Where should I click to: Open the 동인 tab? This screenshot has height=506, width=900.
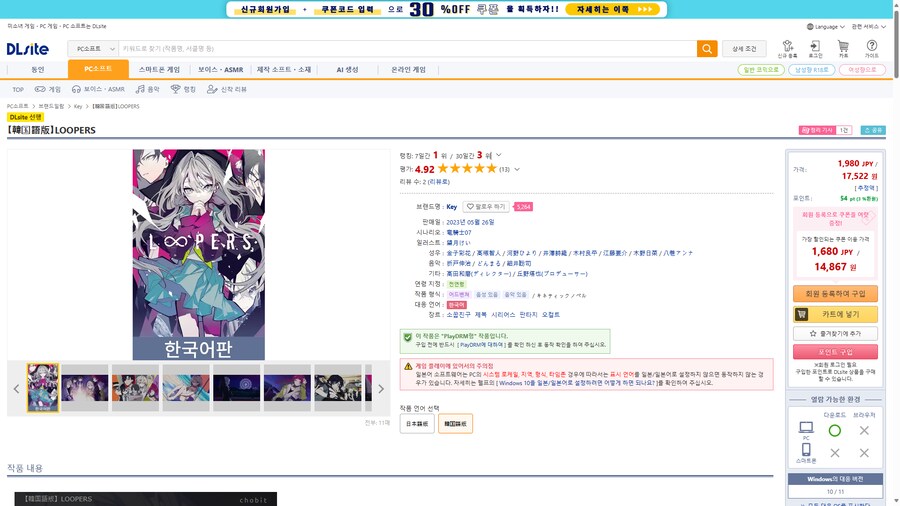tap(37, 69)
